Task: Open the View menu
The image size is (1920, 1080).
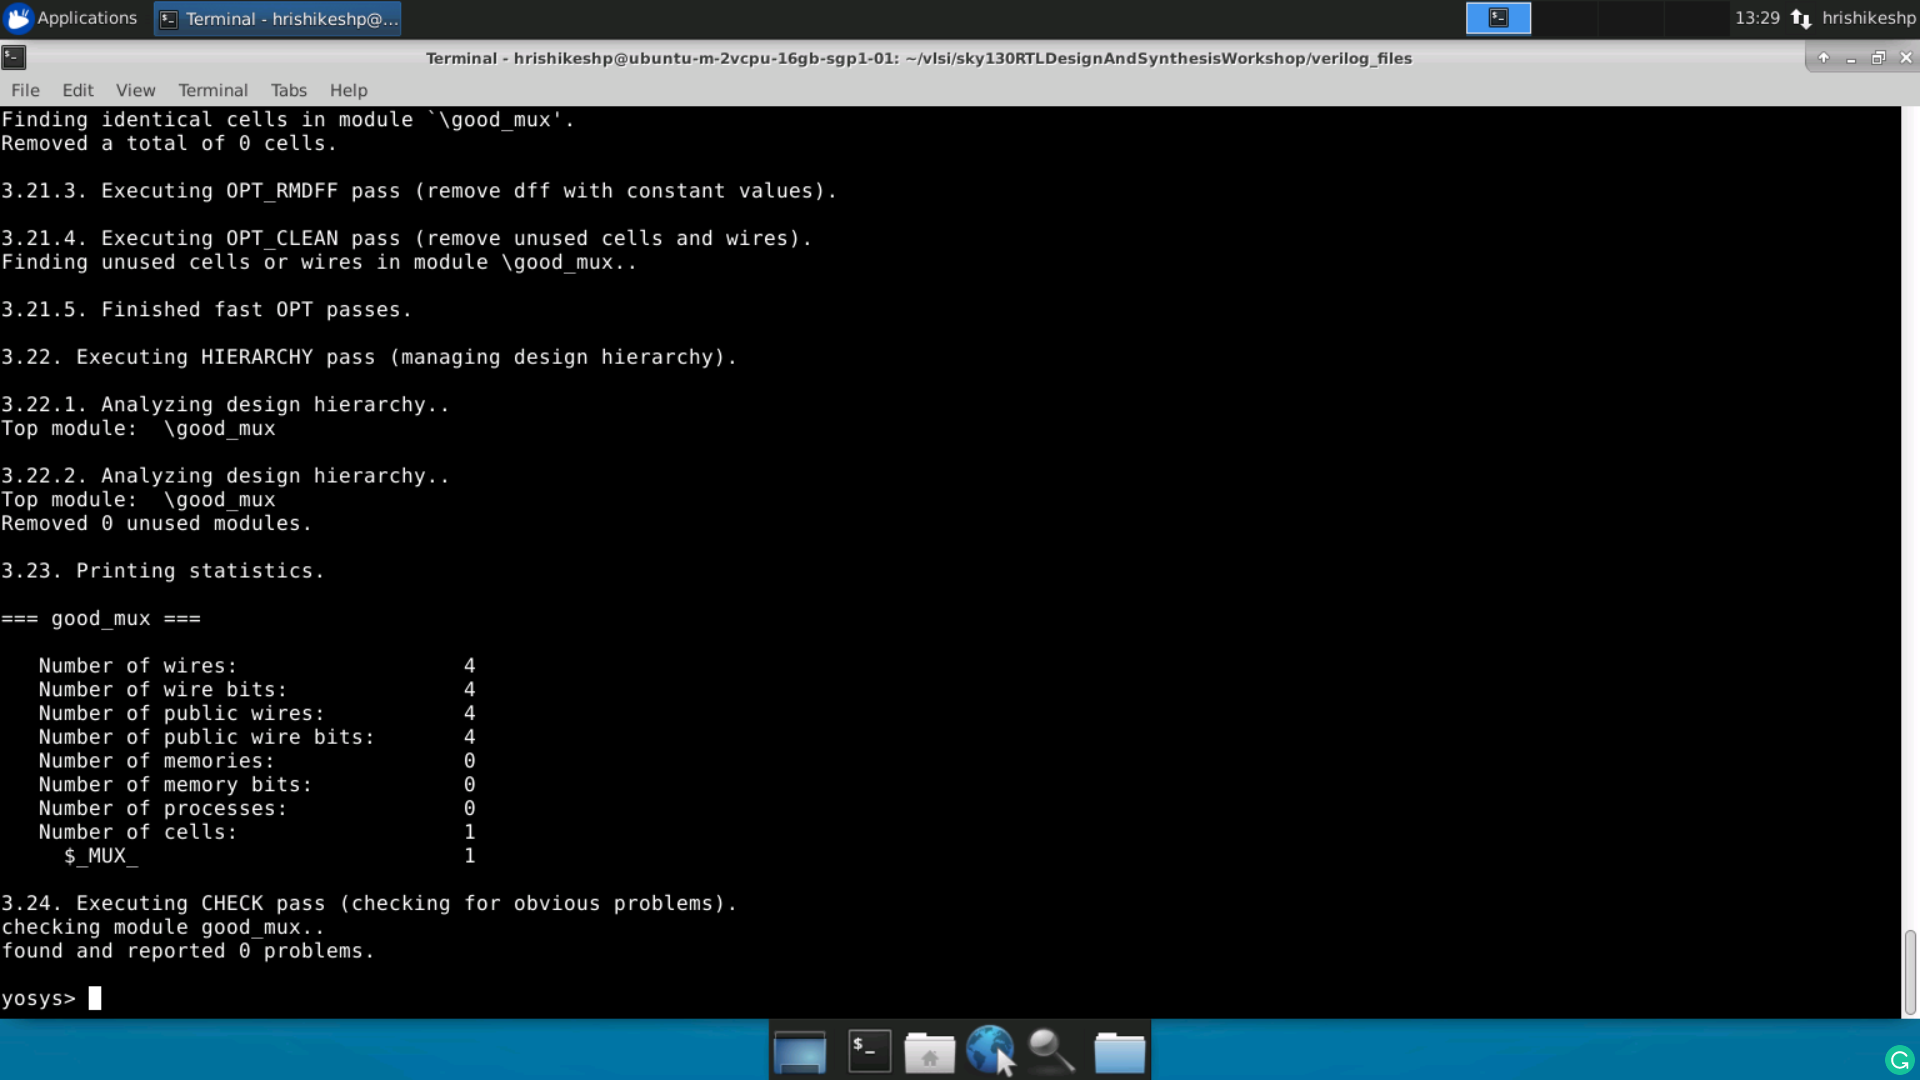Action: (x=135, y=90)
